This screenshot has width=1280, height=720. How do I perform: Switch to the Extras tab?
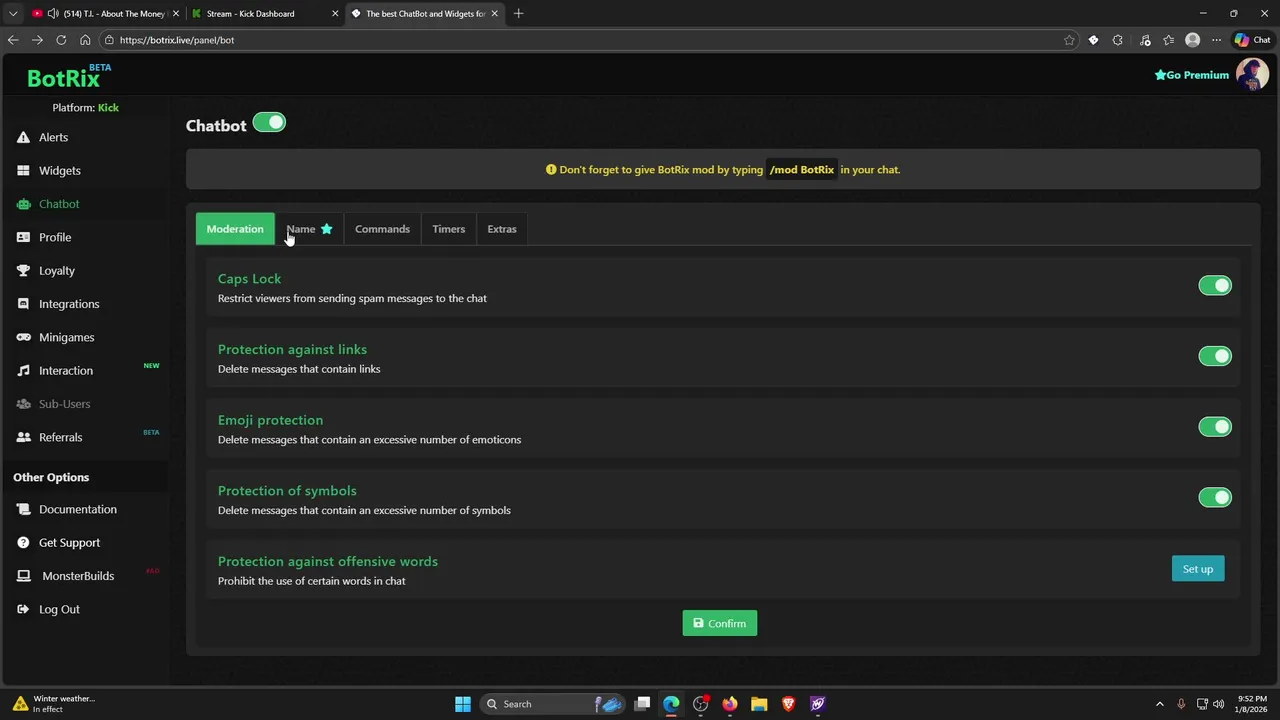[x=502, y=229]
